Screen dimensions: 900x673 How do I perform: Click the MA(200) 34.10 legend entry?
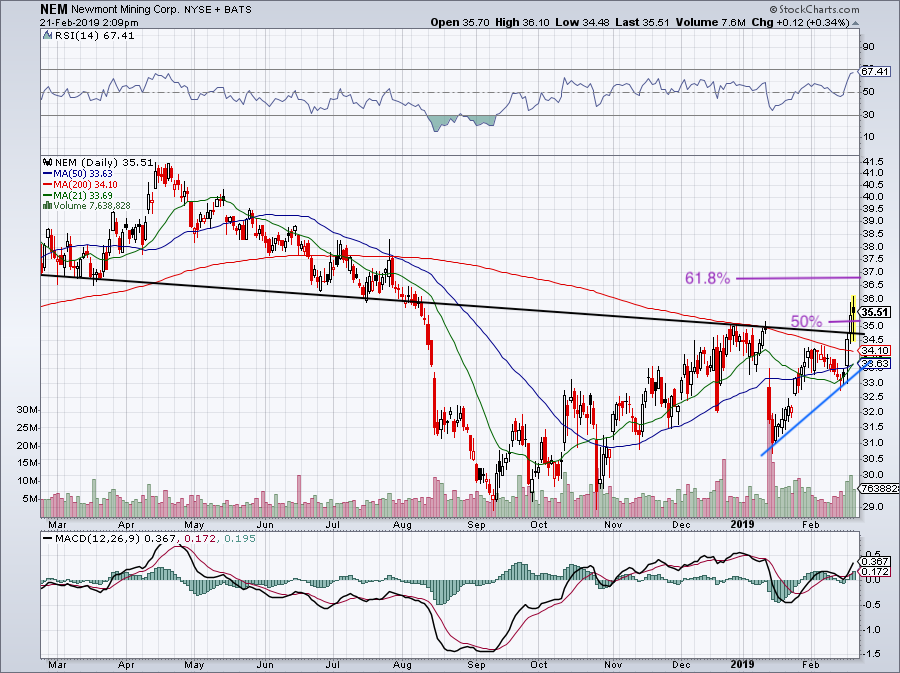[85, 184]
